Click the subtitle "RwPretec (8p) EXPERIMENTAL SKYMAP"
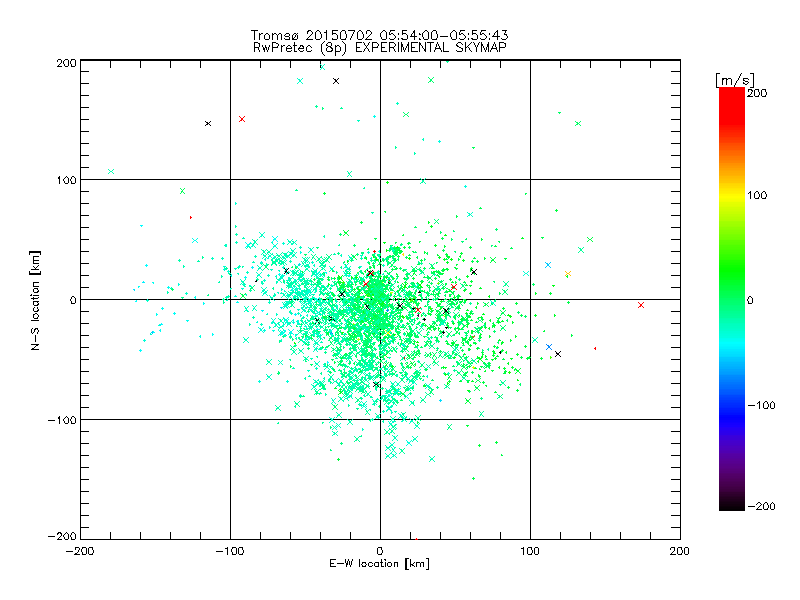The width and height of the screenshot is (800, 600). (x=379, y=47)
